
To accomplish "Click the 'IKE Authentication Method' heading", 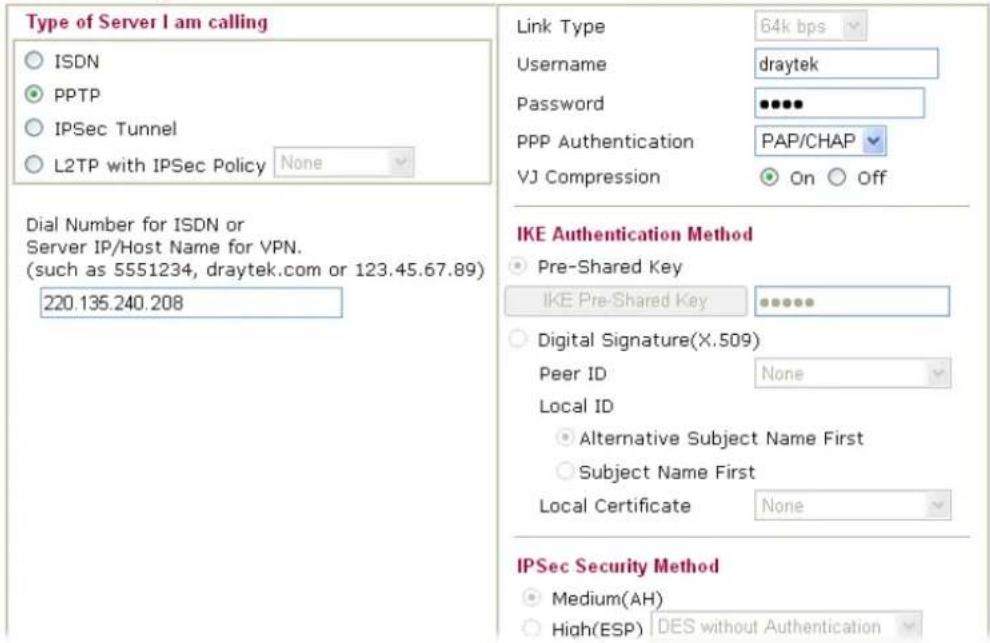I will pyautogui.click(x=635, y=234).
